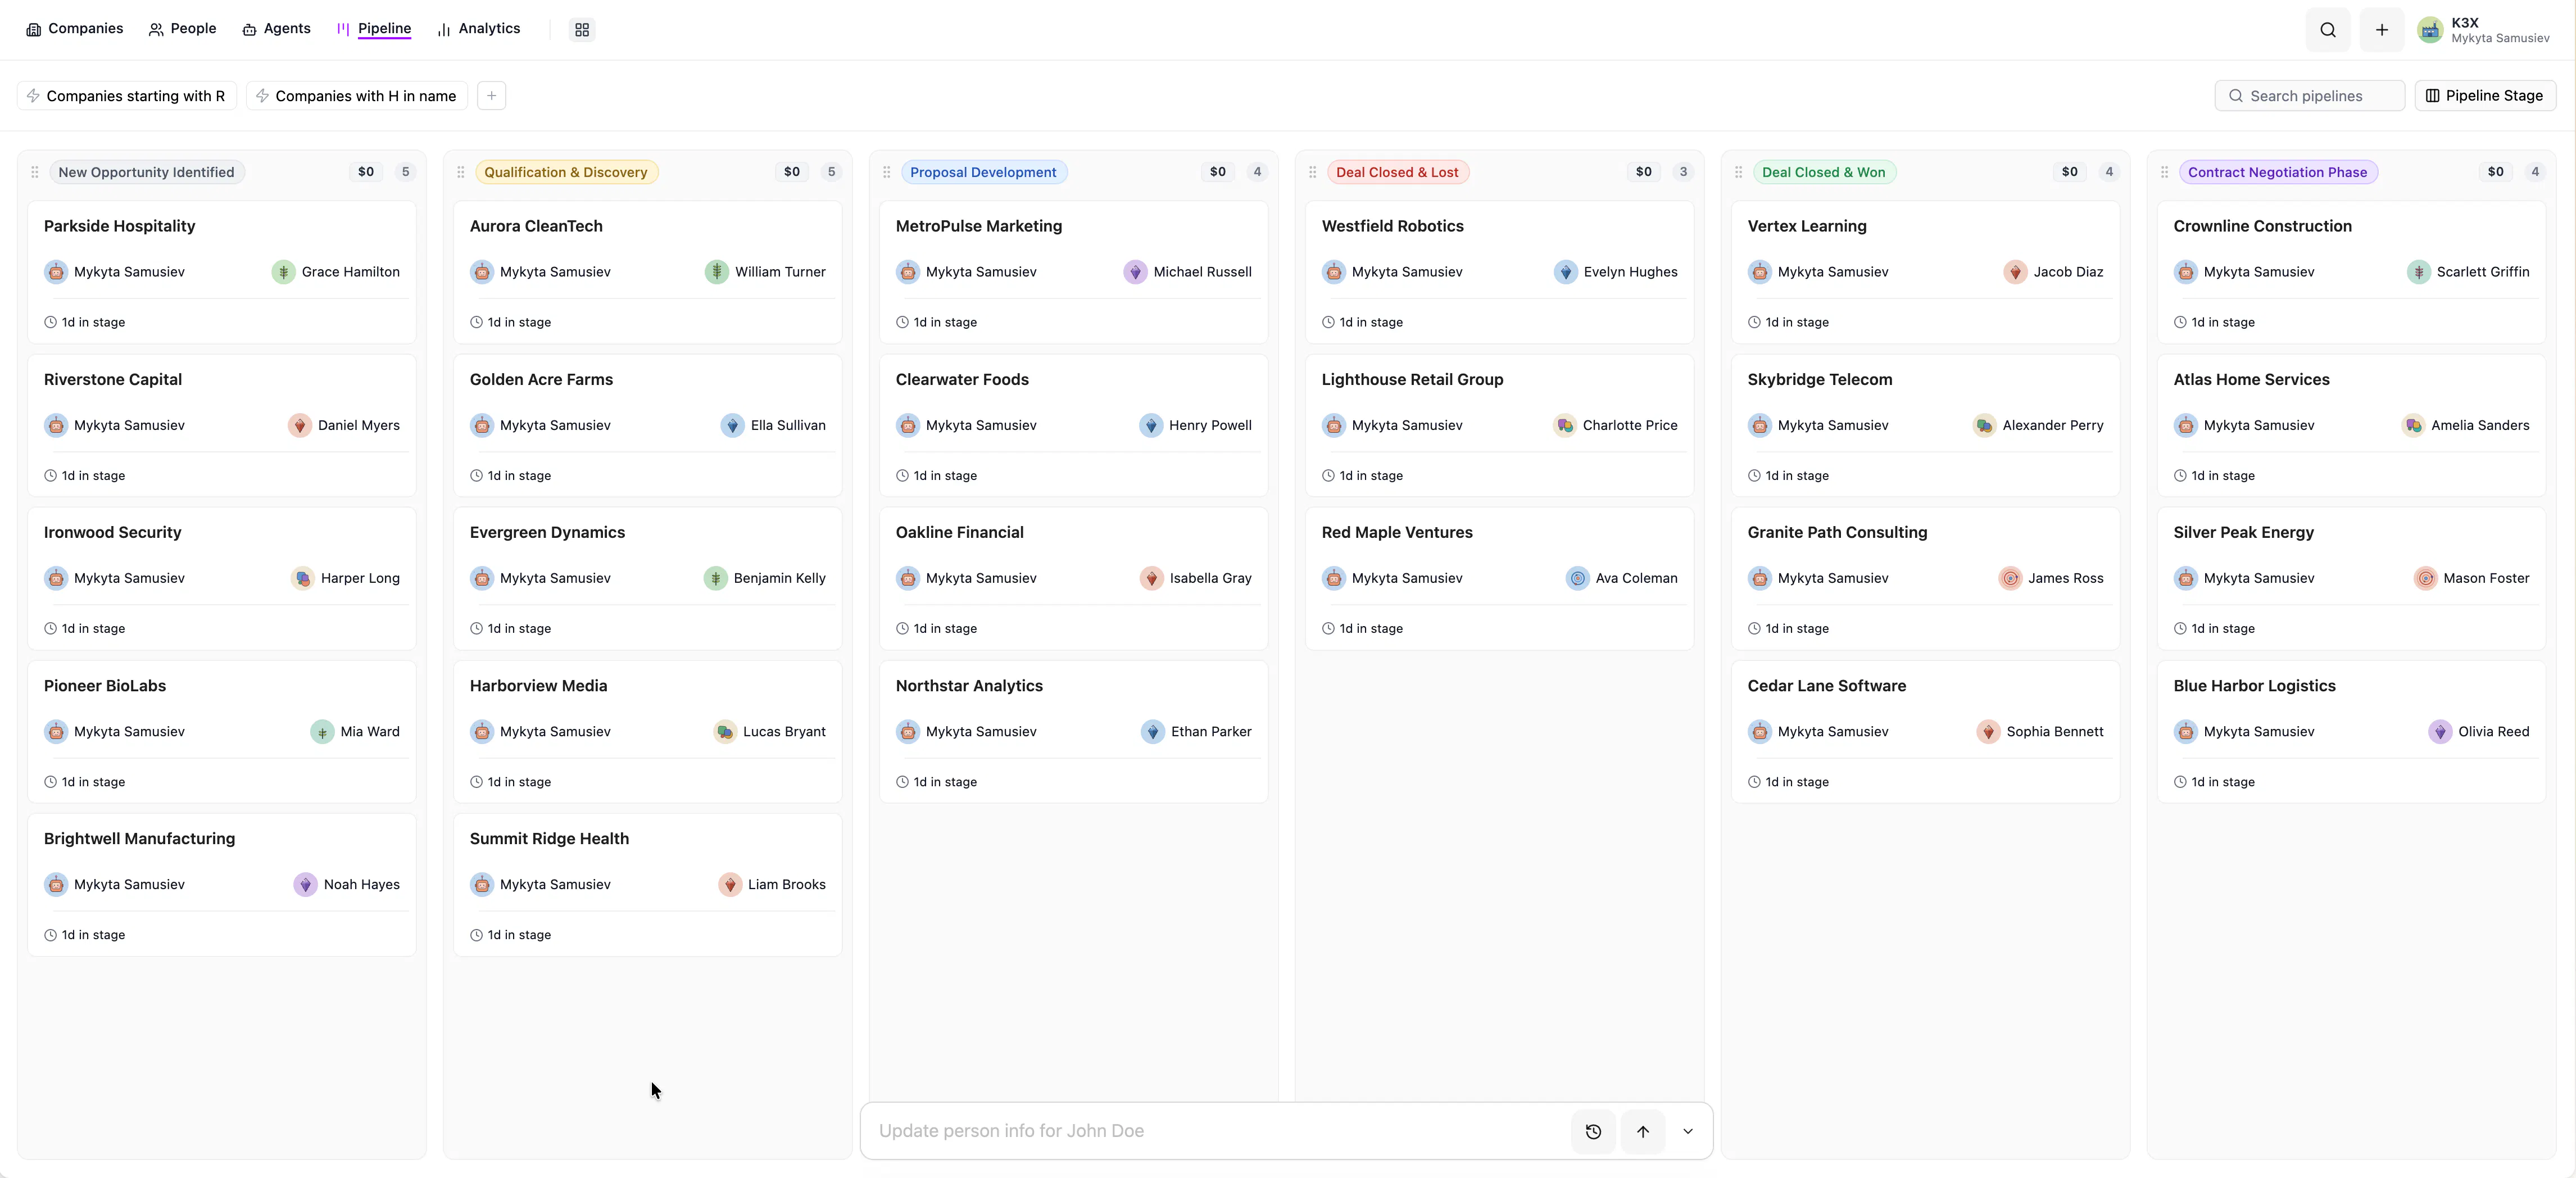Open the Golden Acre Farms card

[648, 426]
